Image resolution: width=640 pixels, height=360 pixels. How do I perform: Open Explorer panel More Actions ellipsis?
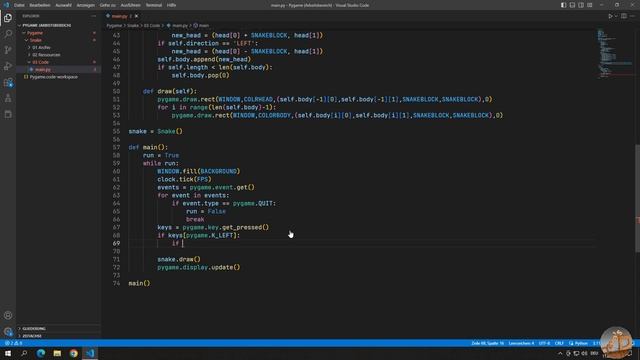93,16
